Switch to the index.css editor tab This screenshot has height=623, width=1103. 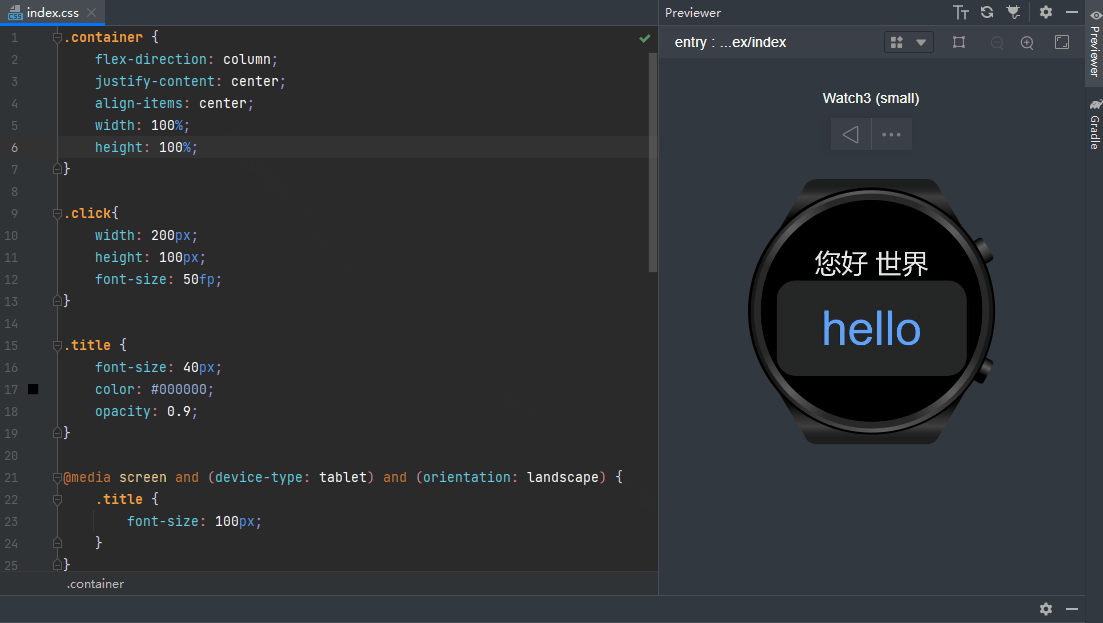[52, 13]
